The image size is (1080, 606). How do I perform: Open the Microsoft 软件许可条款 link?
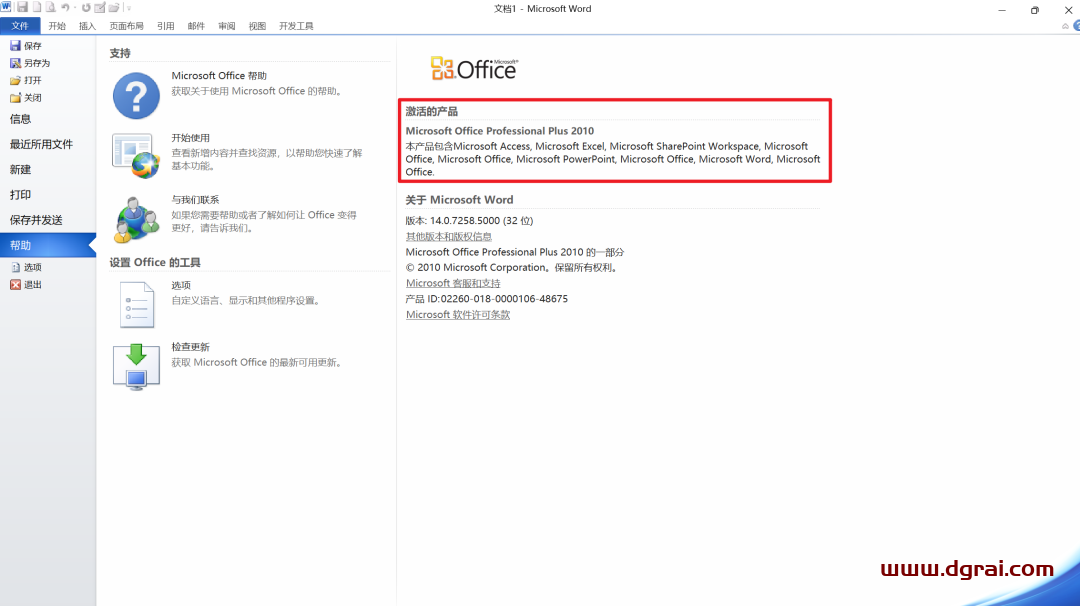[x=458, y=315]
